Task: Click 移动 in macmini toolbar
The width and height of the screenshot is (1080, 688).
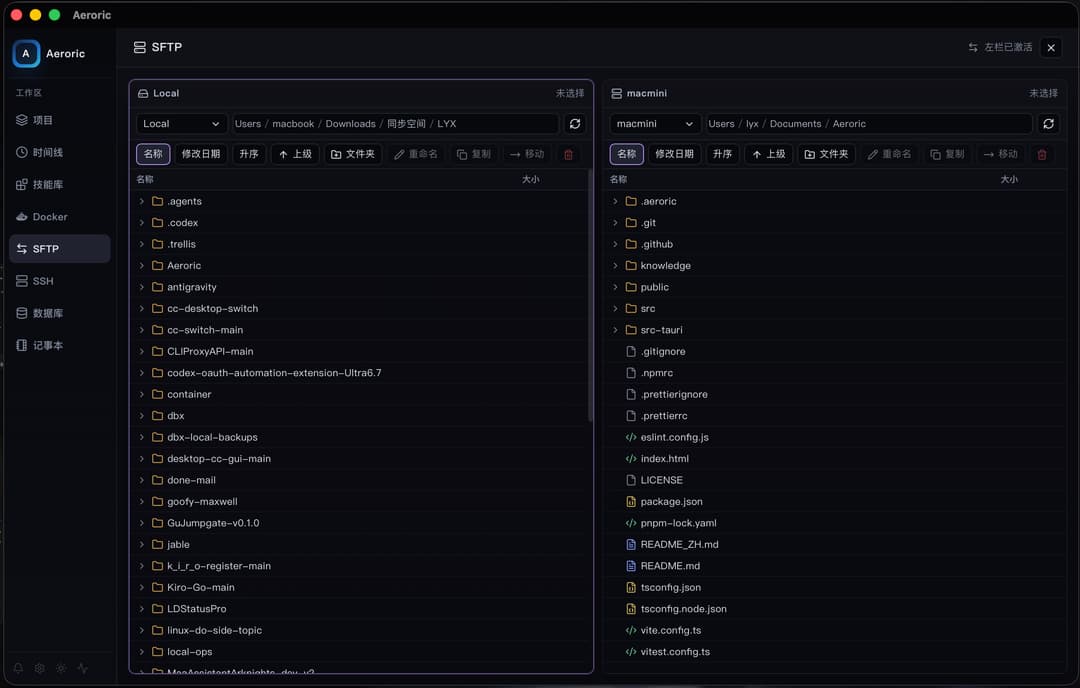Action: pos(1000,154)
